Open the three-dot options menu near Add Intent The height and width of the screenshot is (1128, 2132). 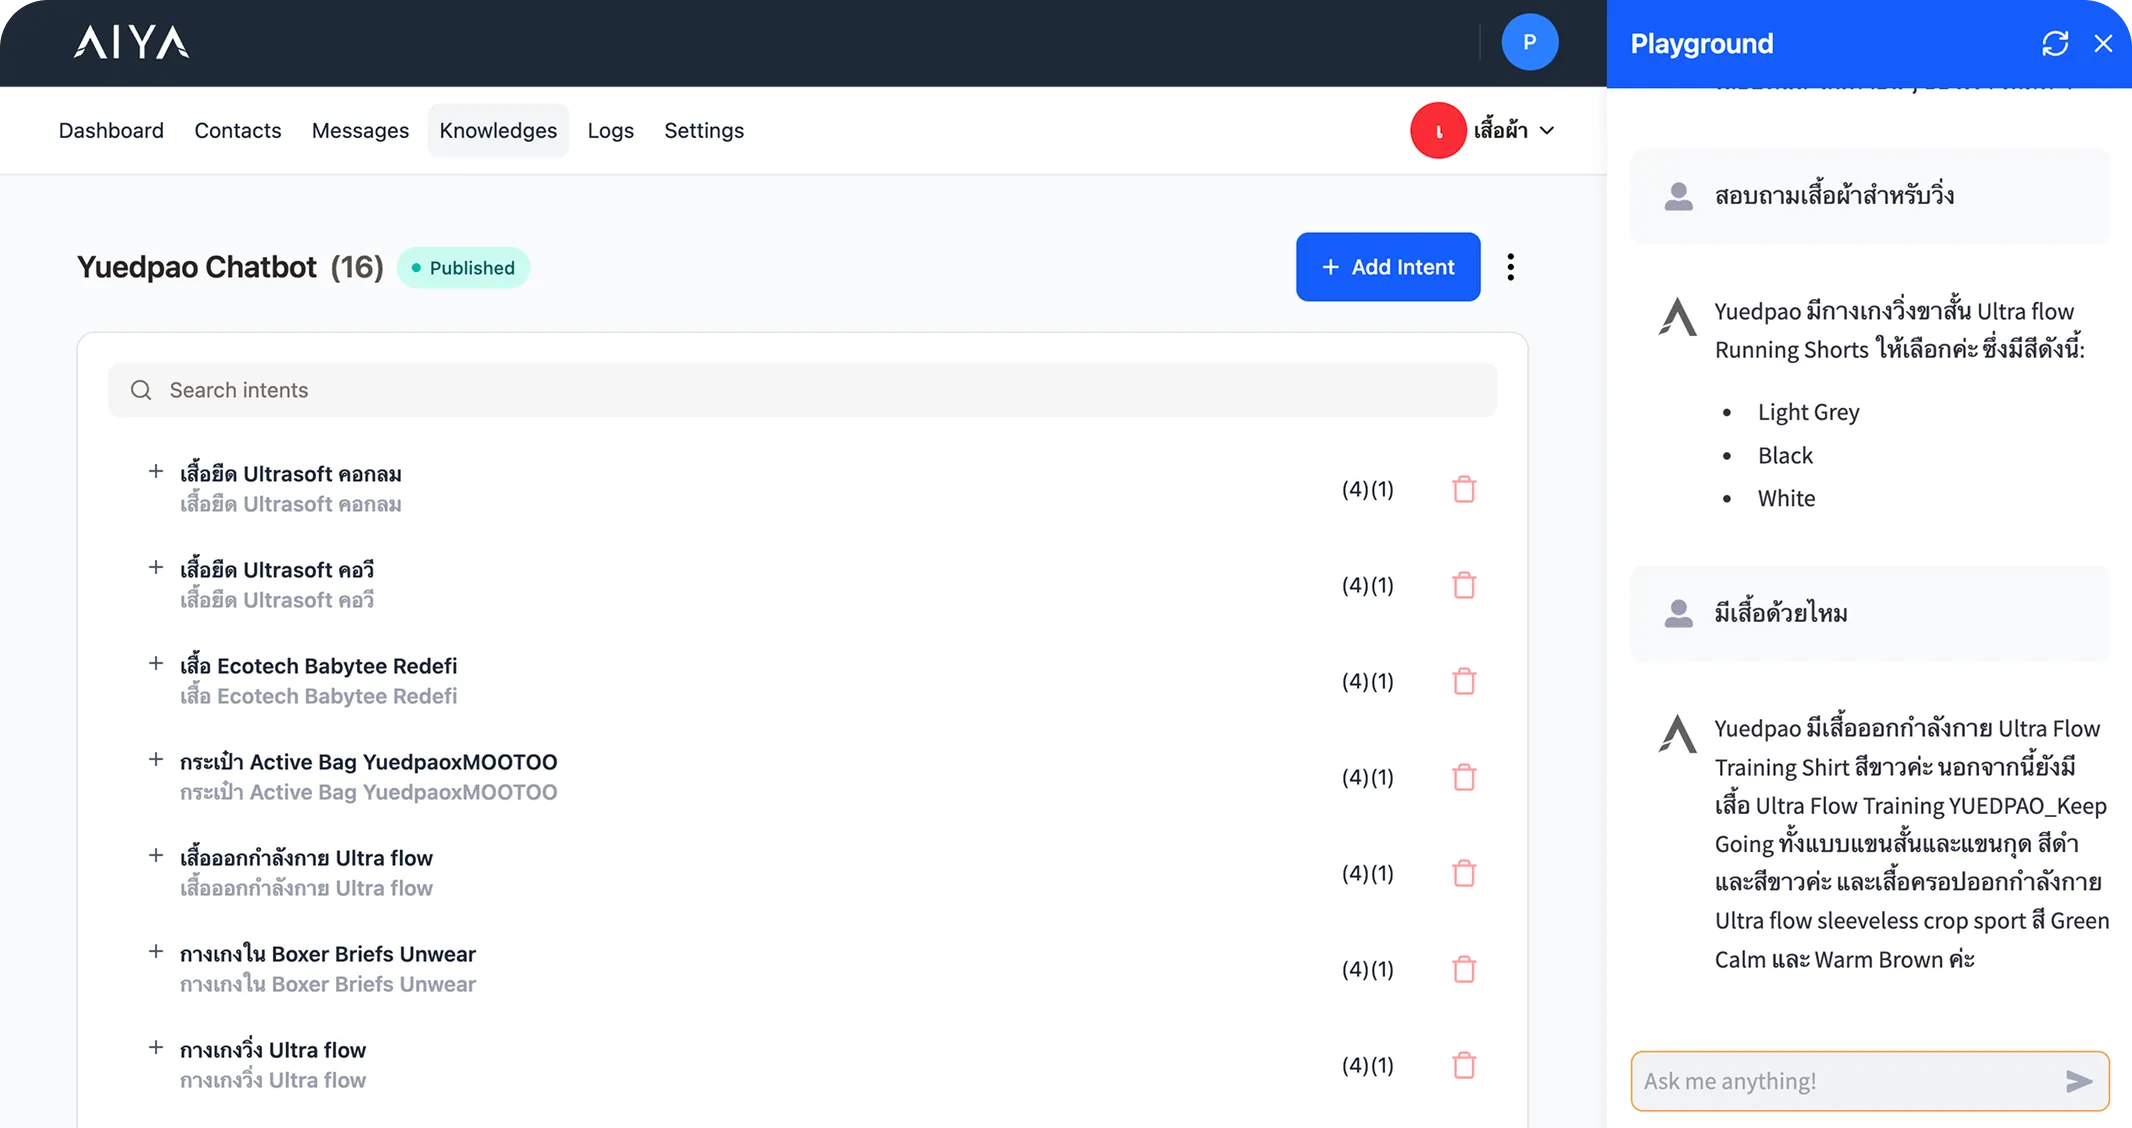tap(1511, 267)
